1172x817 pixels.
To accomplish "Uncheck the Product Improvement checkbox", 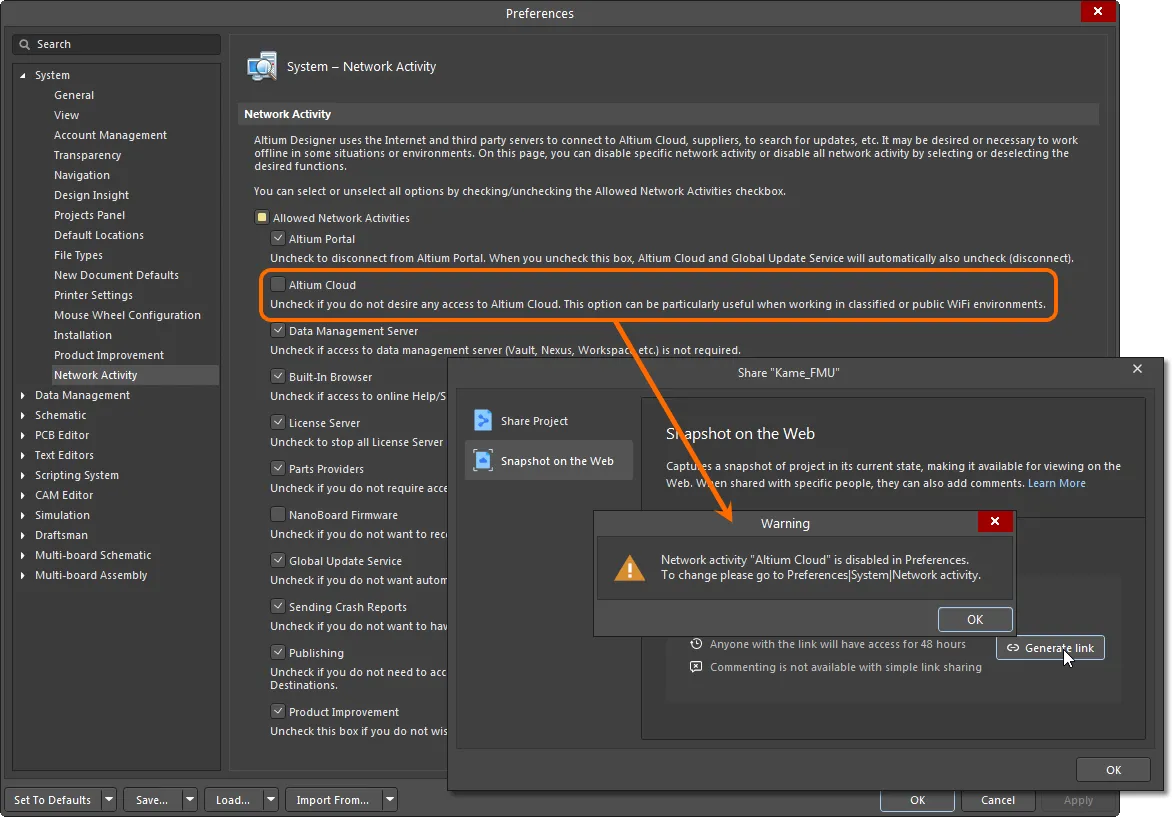I will (278, 711).
